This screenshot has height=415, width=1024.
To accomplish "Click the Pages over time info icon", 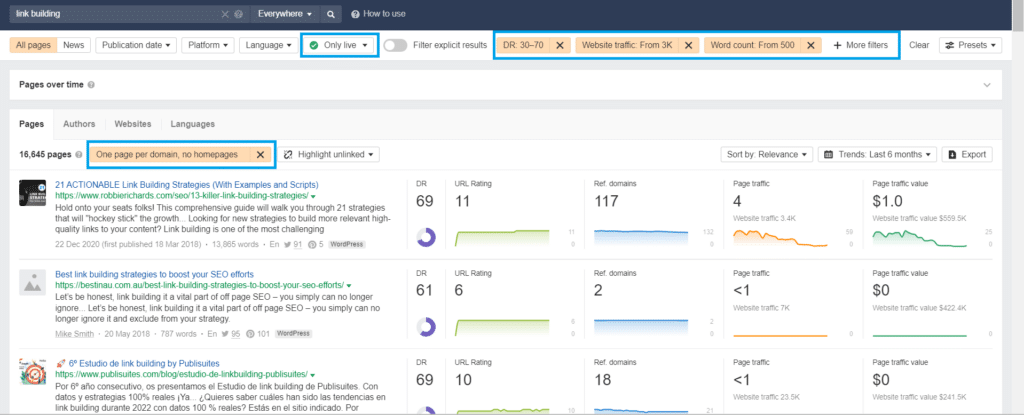I will pos(91,85).
